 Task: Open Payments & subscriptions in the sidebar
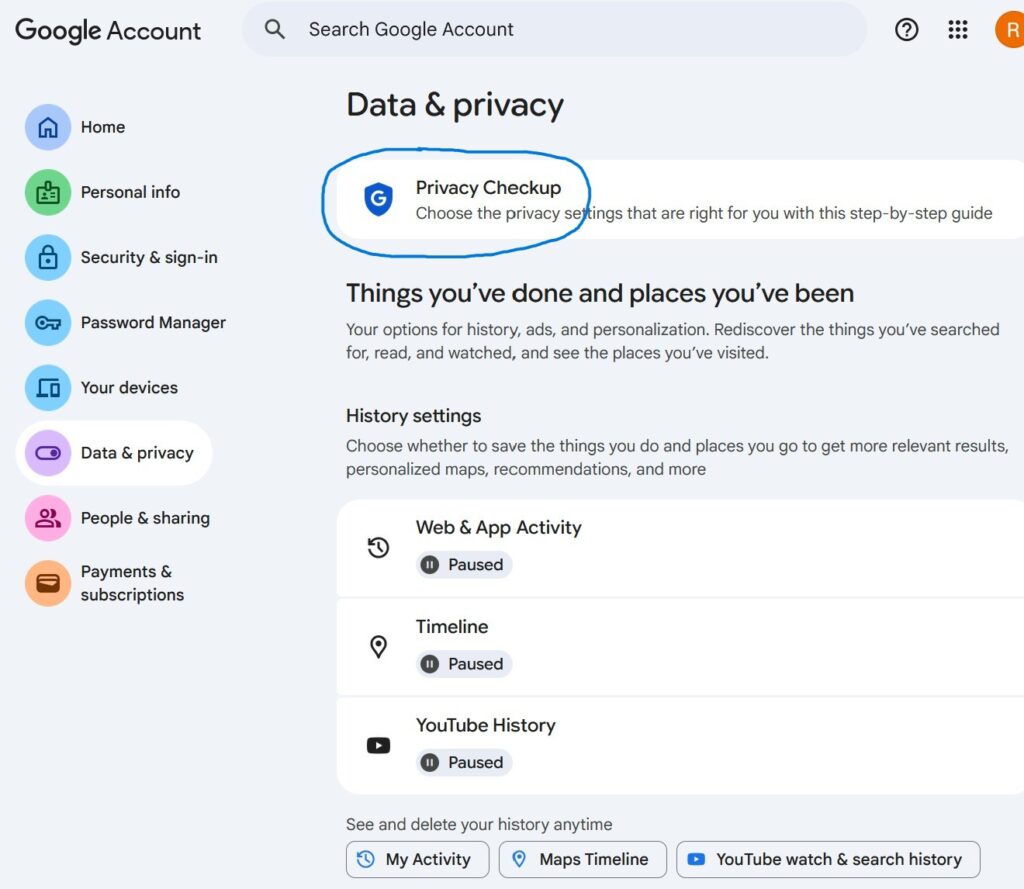point(132,583)
